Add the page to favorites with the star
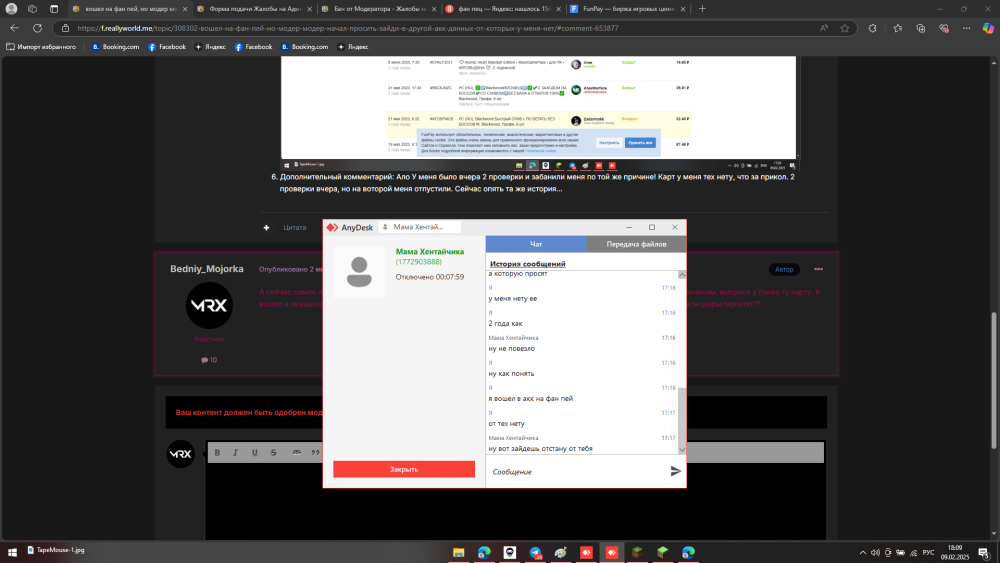Screen dimensions: 1000x563 [x=845, y=28]
